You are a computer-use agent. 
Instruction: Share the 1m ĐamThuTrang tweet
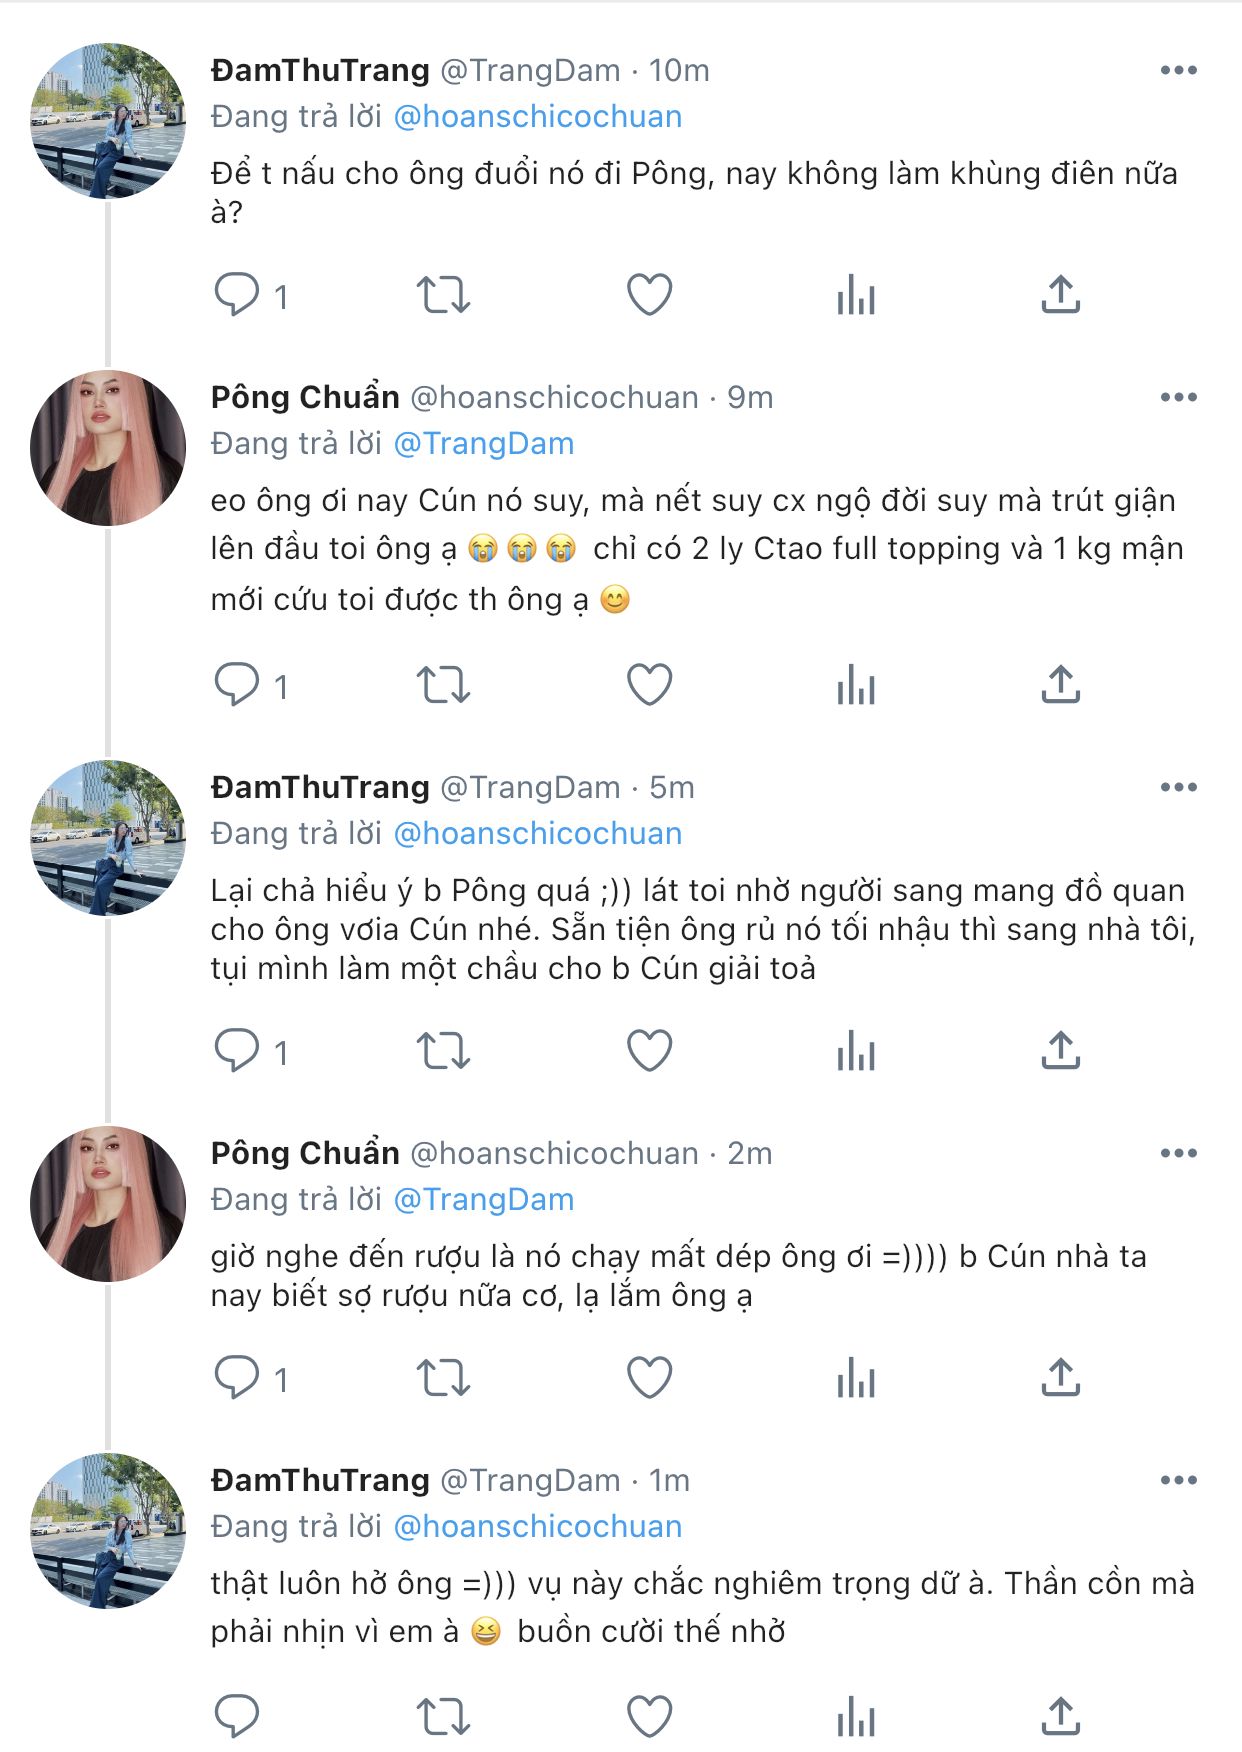click(1060, 1717)
